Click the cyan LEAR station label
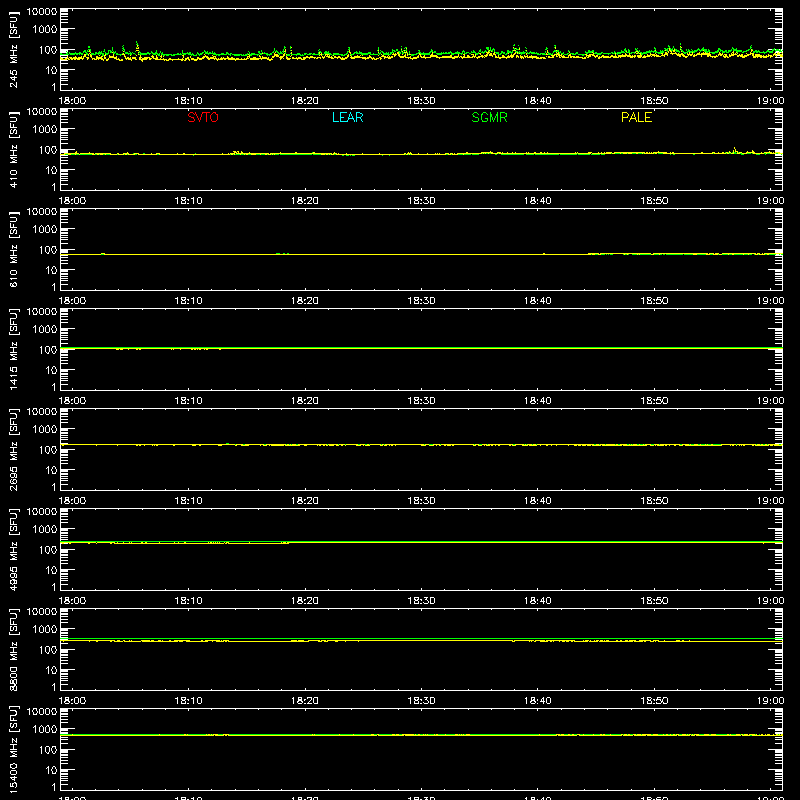Screen dimensions: 800x800 click(347, 117)
